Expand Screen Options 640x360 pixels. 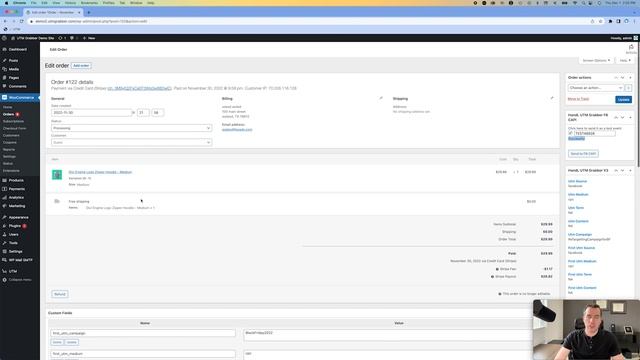(596, 60)
